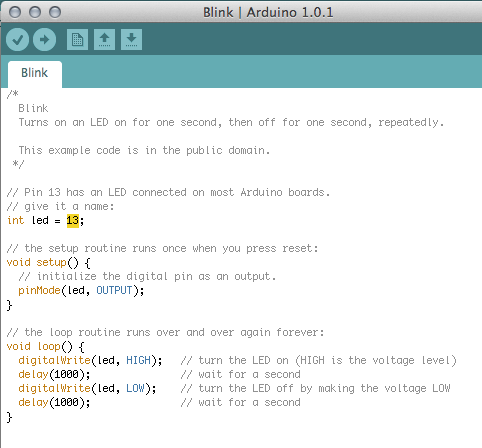
Task: Click the yellow minimize window button
Action: 35,12
